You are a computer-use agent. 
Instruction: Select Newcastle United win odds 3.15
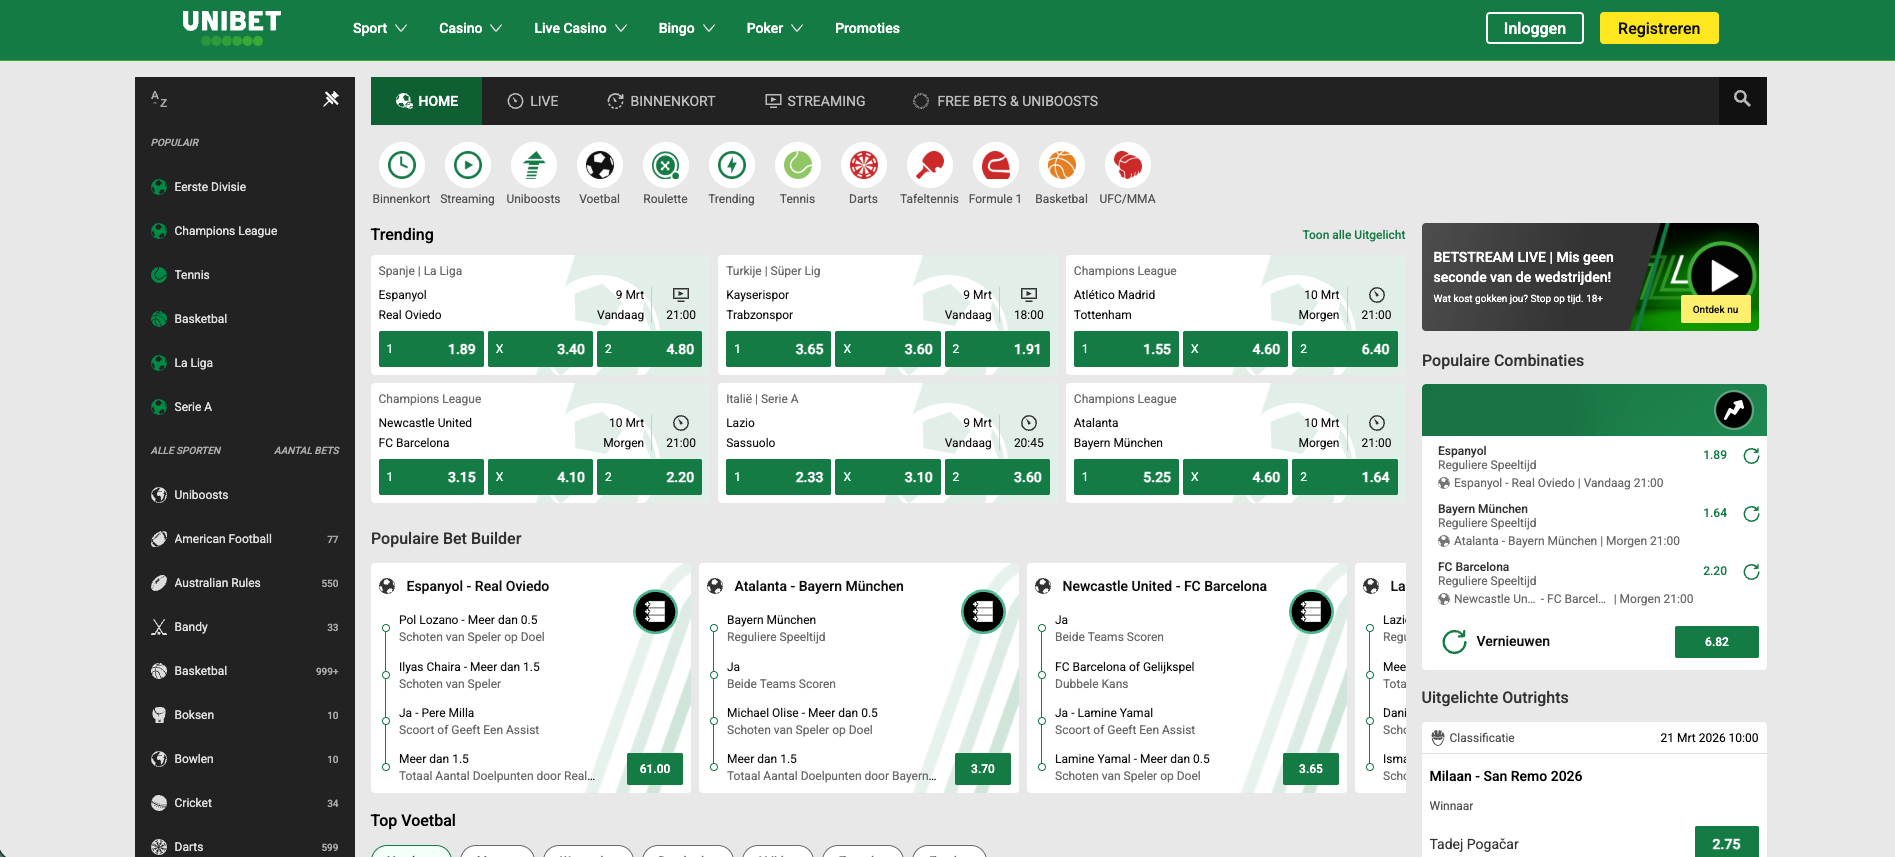[x=431, y=477]
